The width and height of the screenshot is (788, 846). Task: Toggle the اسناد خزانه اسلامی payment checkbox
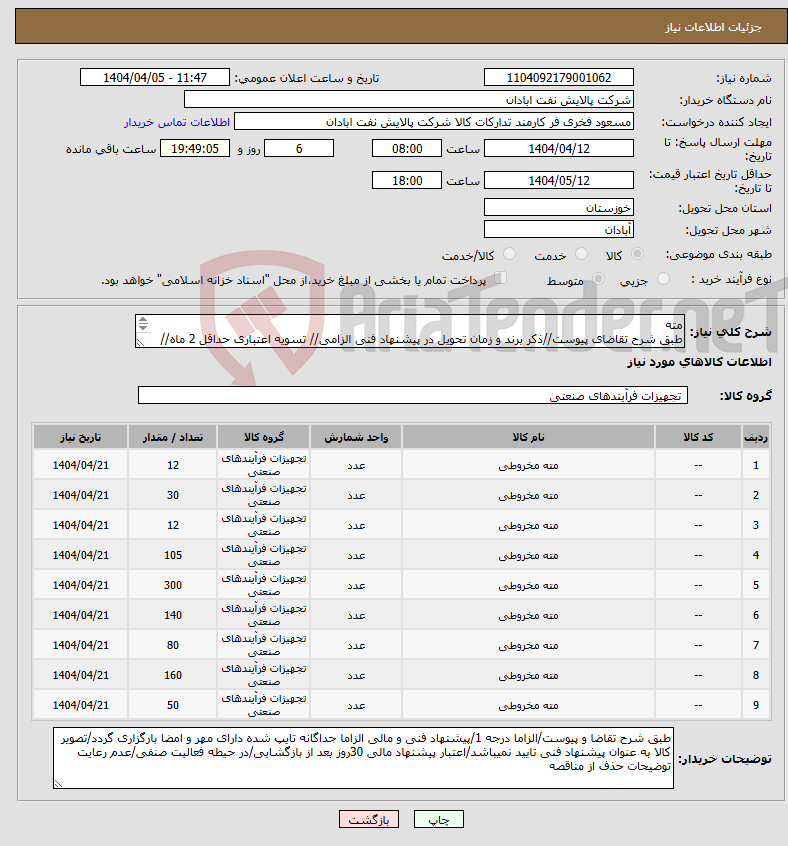pyautogui.click(x=501, y=278)
